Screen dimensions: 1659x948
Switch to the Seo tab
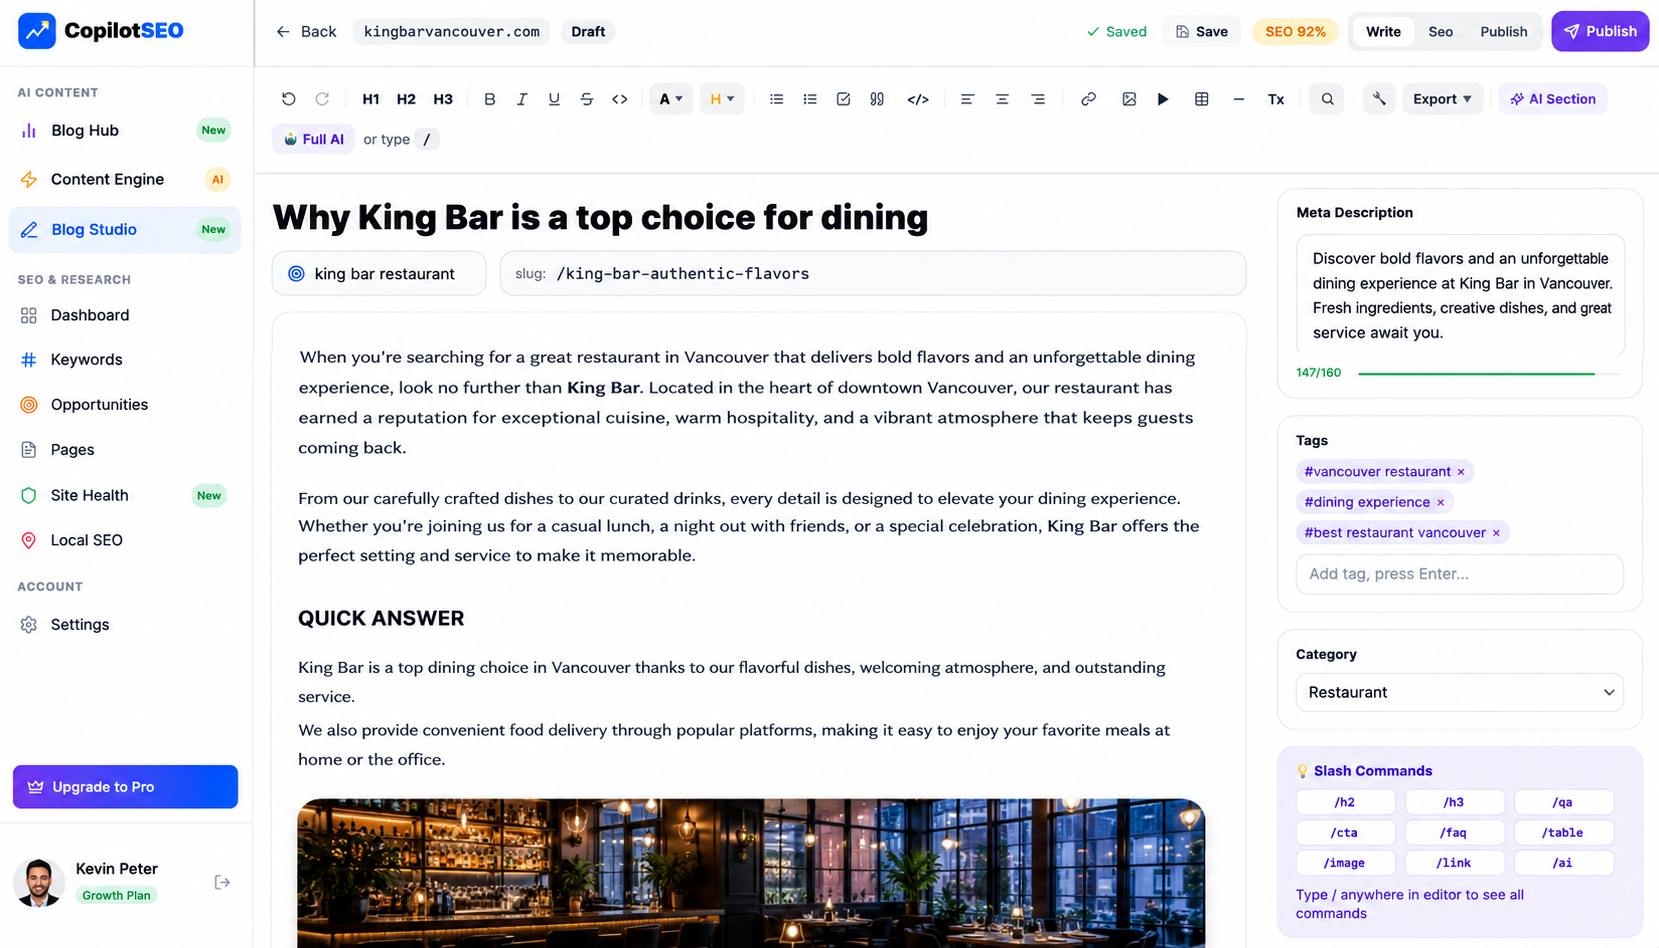click(1441, 31)
